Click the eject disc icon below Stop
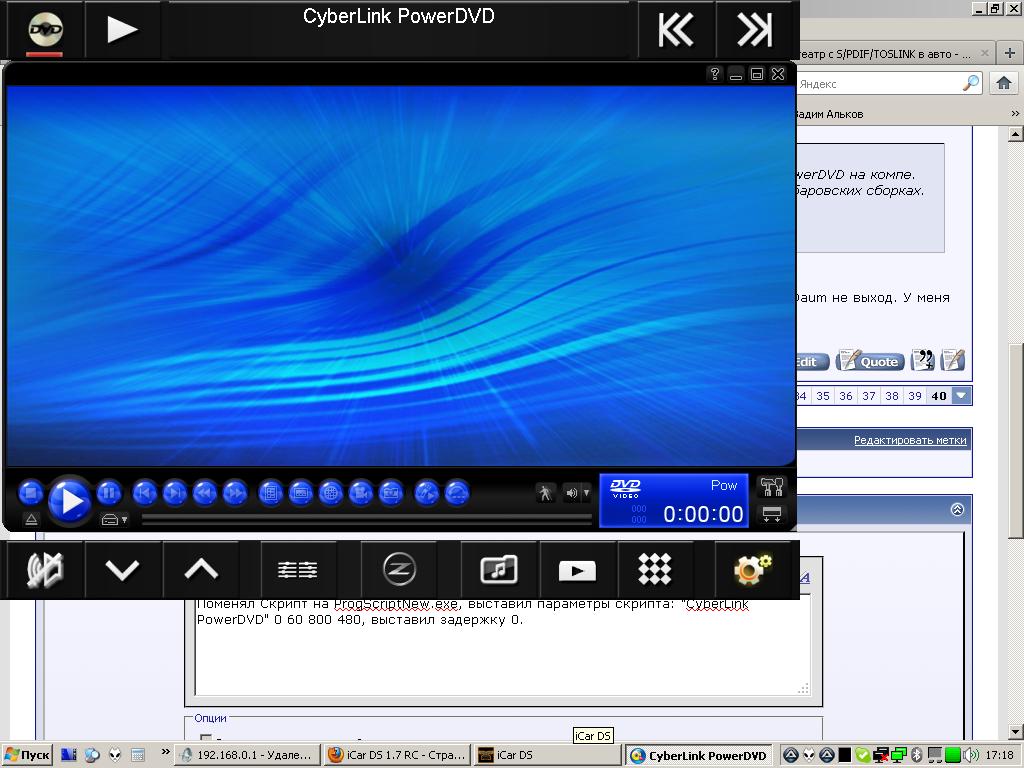The image size is (1024, 768). coord(31,520)
